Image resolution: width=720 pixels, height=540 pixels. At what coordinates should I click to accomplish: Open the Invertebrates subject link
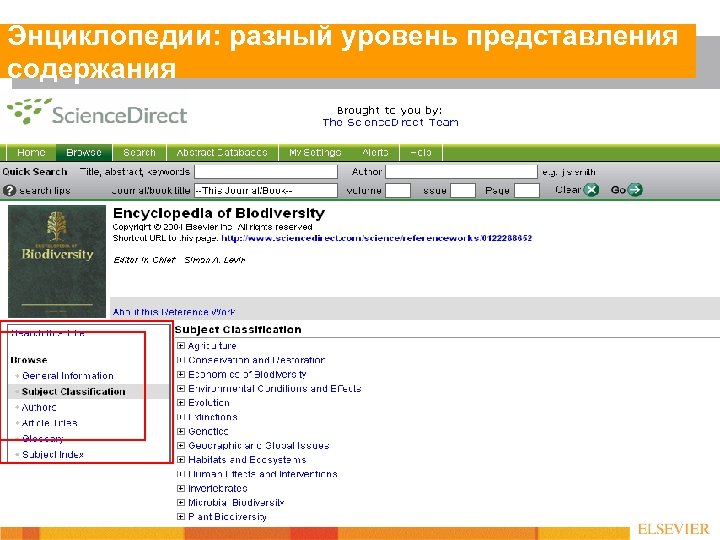(218, 488)
